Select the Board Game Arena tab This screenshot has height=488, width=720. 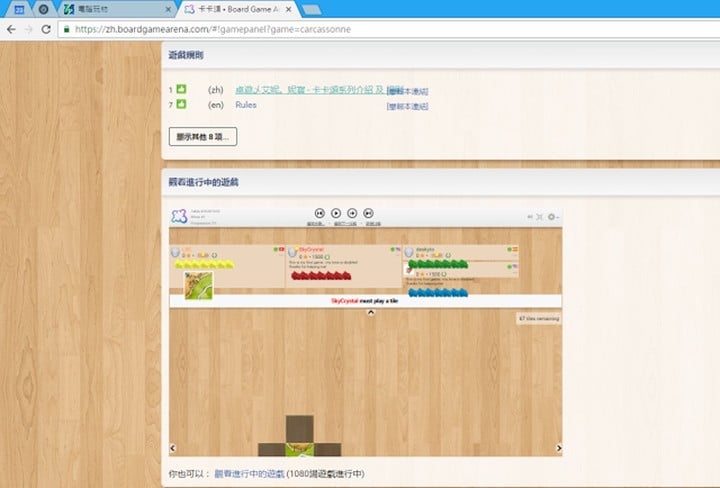pos(239,9)
